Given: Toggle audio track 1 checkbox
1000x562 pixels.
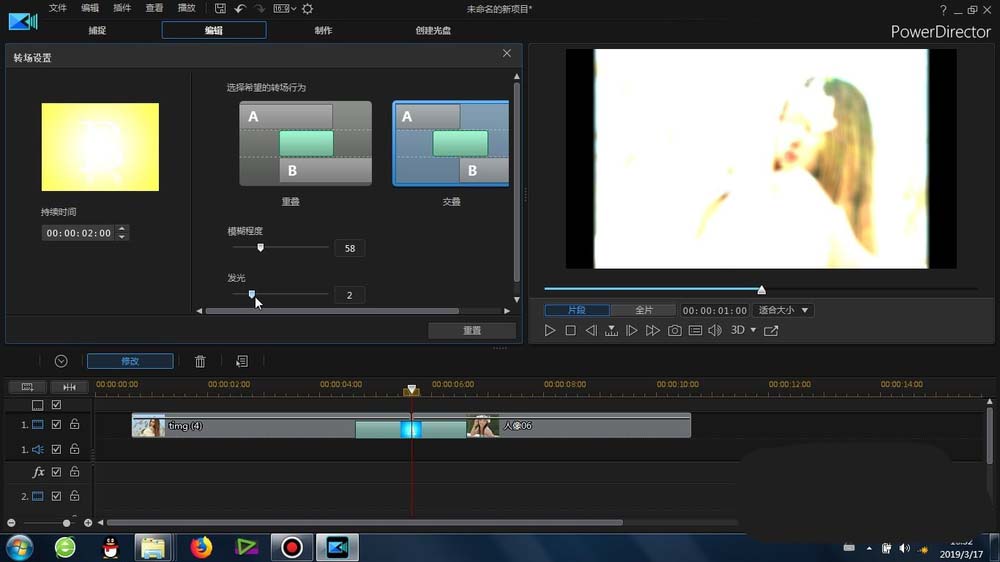Looking at the screenshot, I should (56, 449).
